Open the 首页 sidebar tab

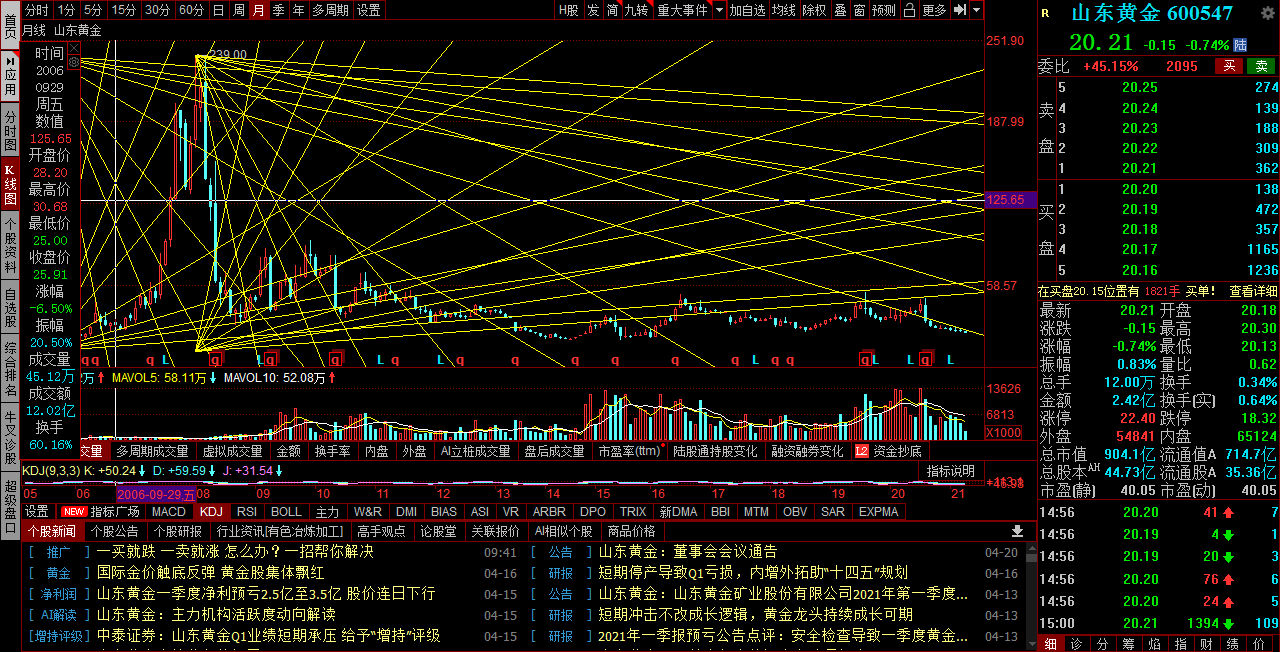(10, 24)
